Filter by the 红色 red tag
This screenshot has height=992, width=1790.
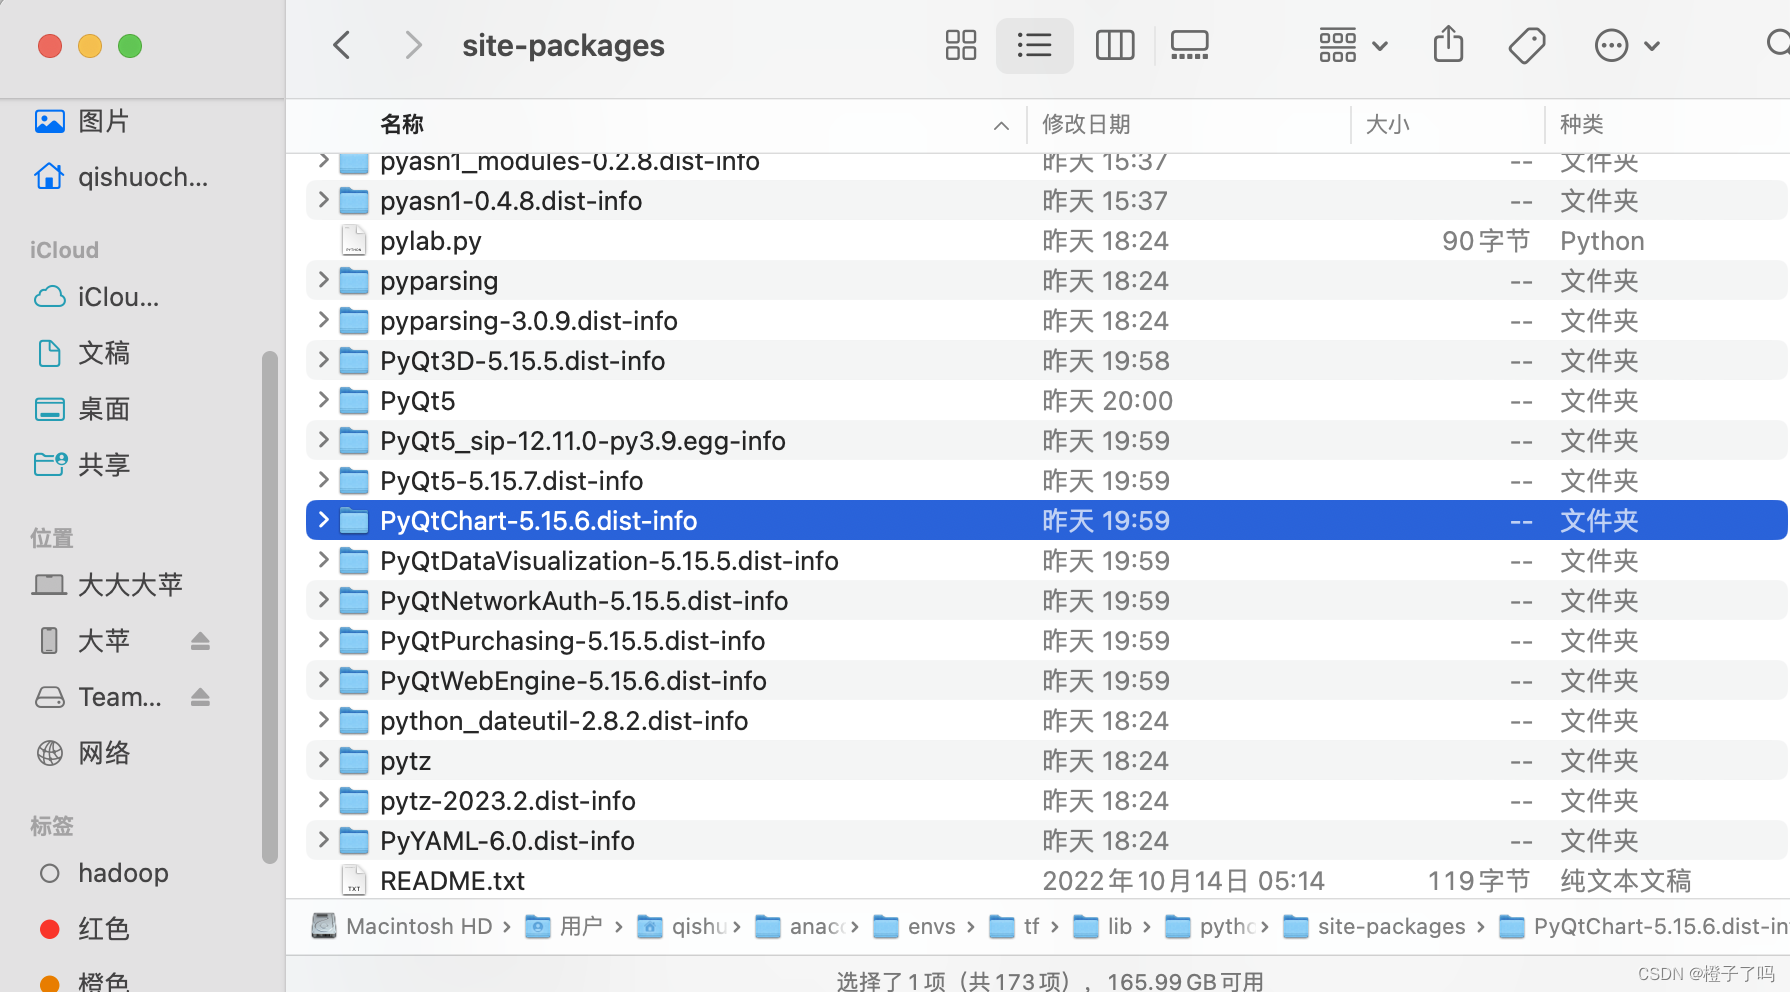point(84,929)
